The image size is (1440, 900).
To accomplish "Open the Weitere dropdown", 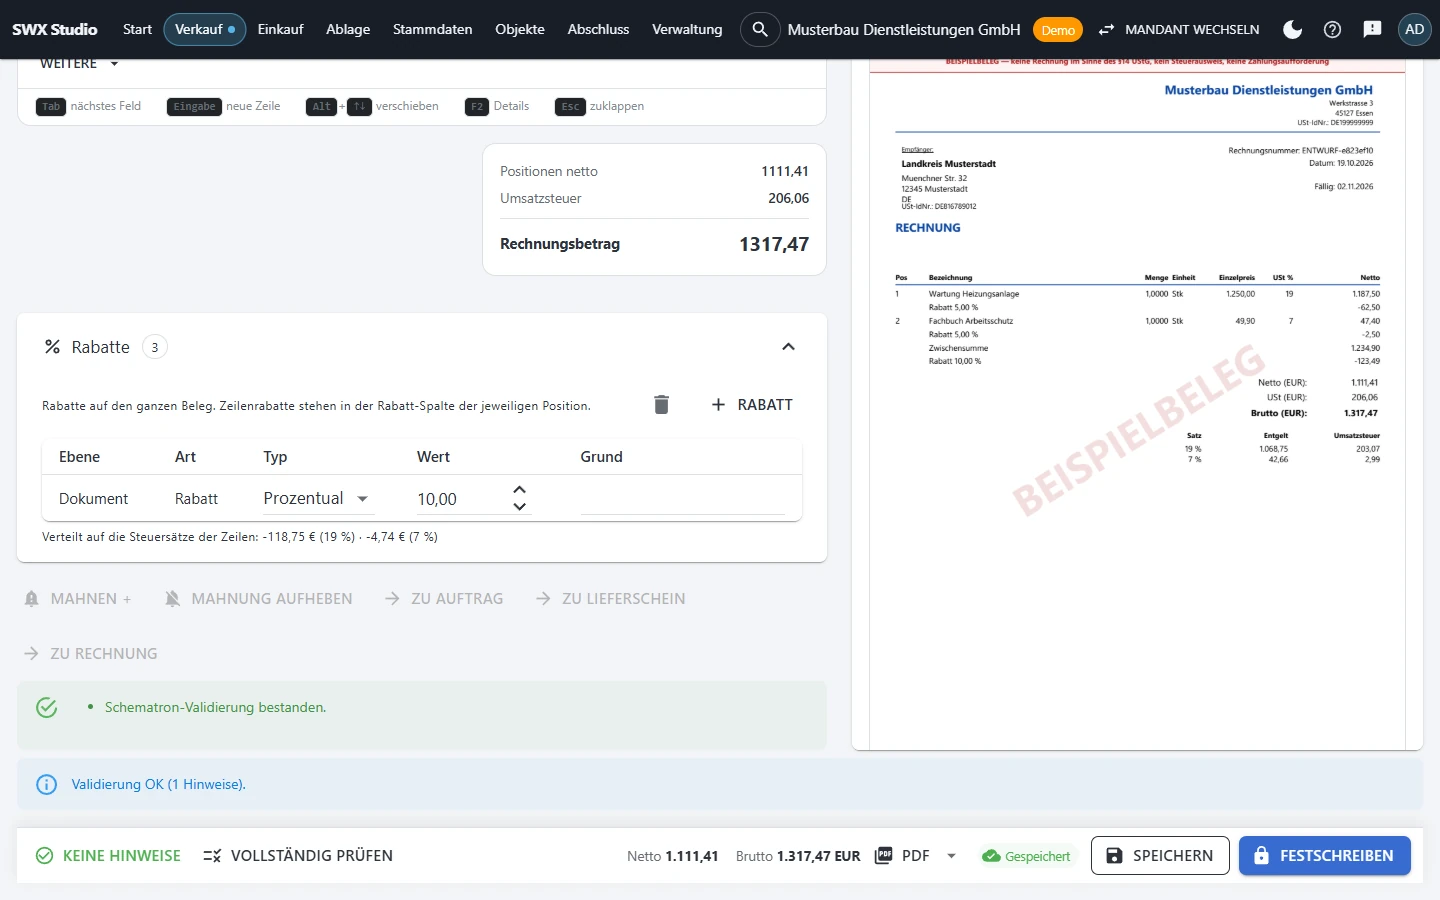I will (x=79, y=63).
